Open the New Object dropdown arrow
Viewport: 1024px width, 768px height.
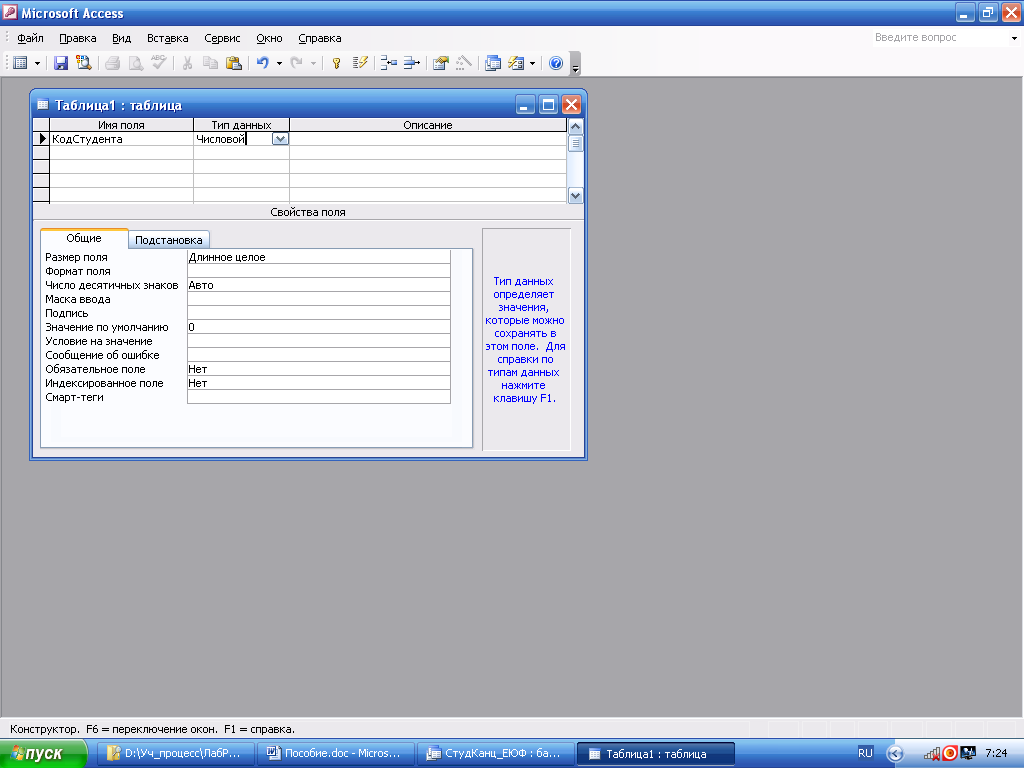pos(532,63)
